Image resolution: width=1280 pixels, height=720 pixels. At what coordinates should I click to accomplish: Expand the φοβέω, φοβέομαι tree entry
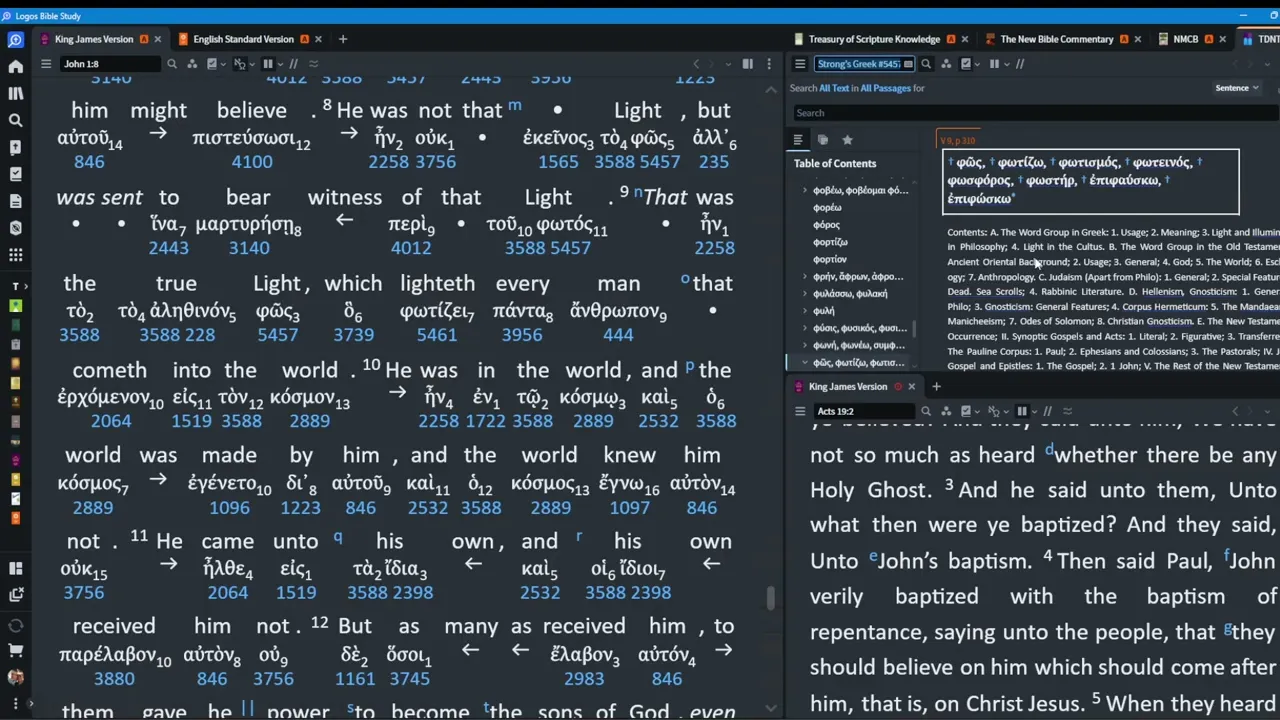(x=805, y=190)
